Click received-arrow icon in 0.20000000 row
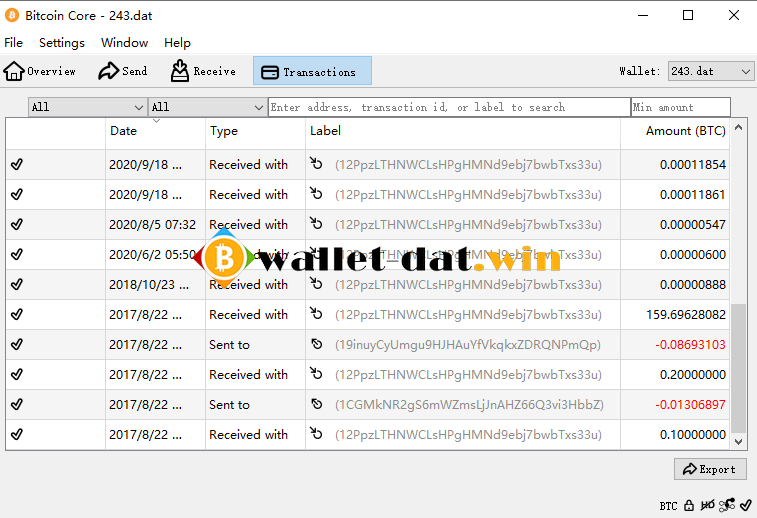 click(x=316, y=373)
